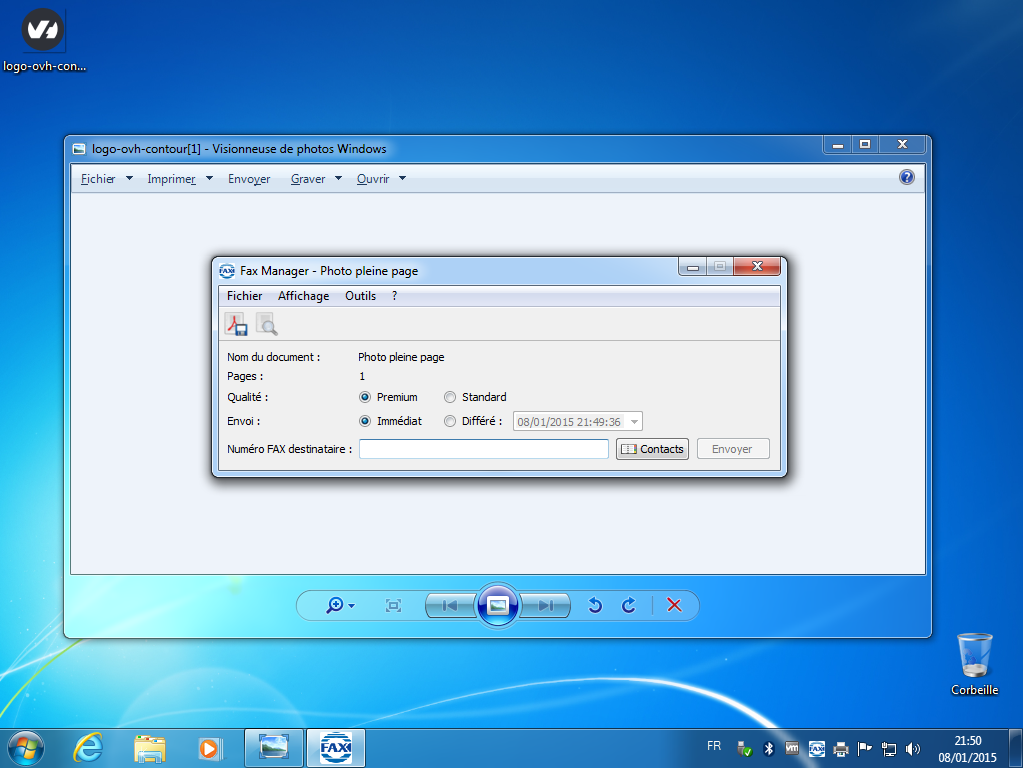1023x768 pixels.
Task: Open Internet Explorer from the taskbar
Action: coord(89,747)
